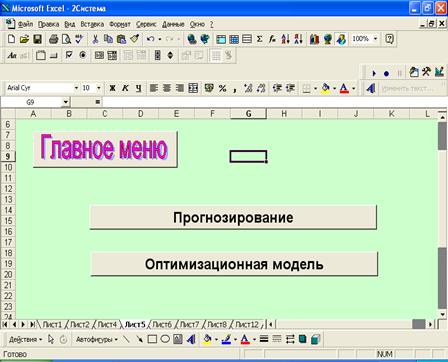The width and height of the screenshot is (448, 362).
Task: Select the Cut scissors icon
Action: 95,39
